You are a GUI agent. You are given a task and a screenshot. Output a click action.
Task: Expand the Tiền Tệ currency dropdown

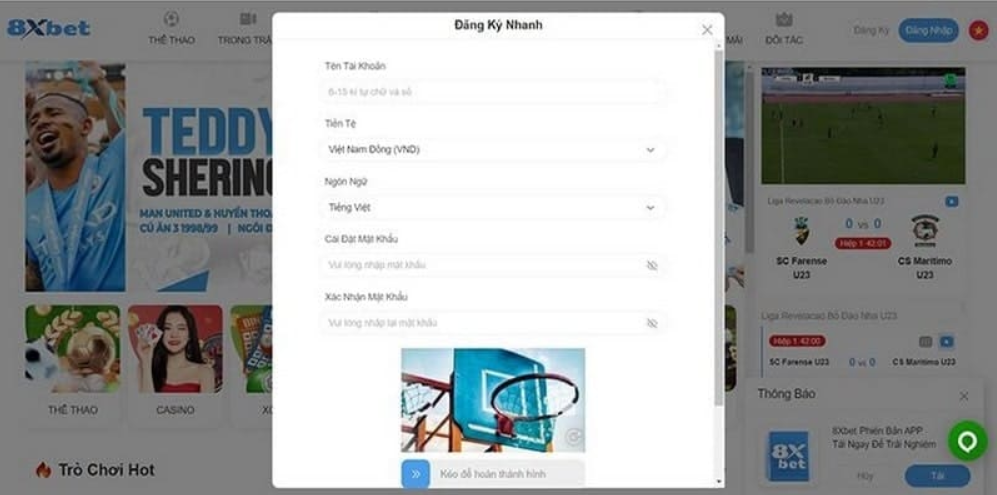[x=493, y=150]
